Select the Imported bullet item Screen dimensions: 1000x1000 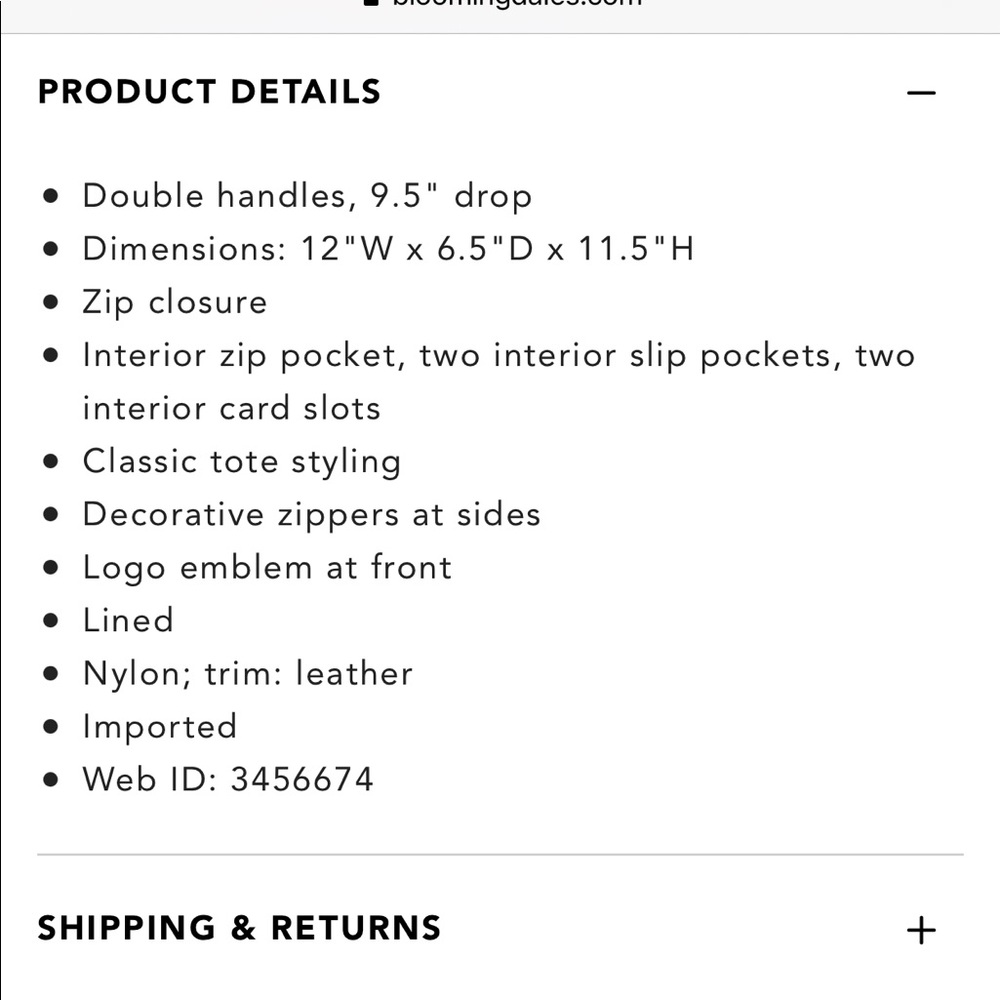tap(161, 726)
